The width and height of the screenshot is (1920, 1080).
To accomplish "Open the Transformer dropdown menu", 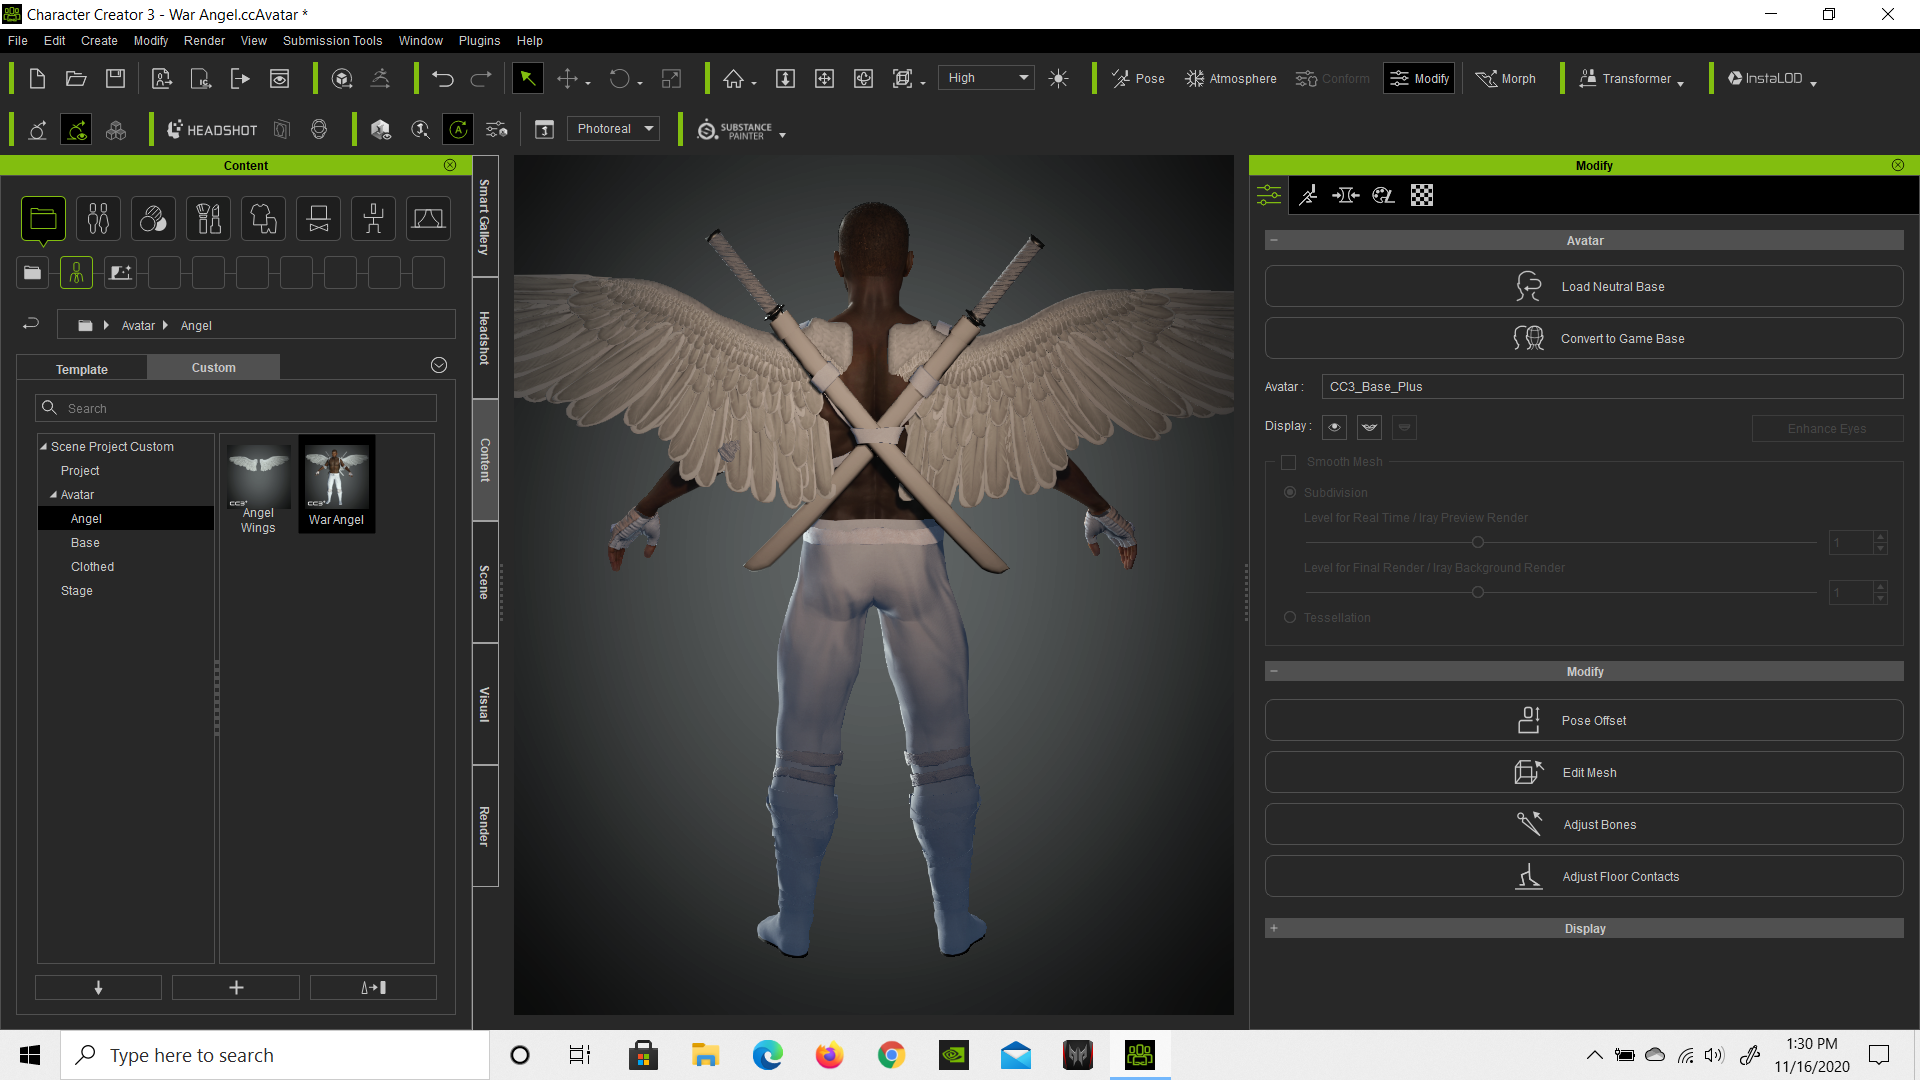I will pyautogui.click(x=1630, y=79).
